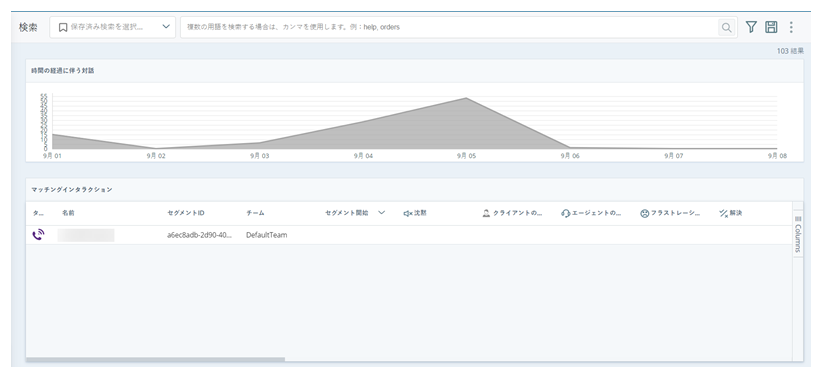Sort by the フラストレーシ column header

[x=676, y=214]
